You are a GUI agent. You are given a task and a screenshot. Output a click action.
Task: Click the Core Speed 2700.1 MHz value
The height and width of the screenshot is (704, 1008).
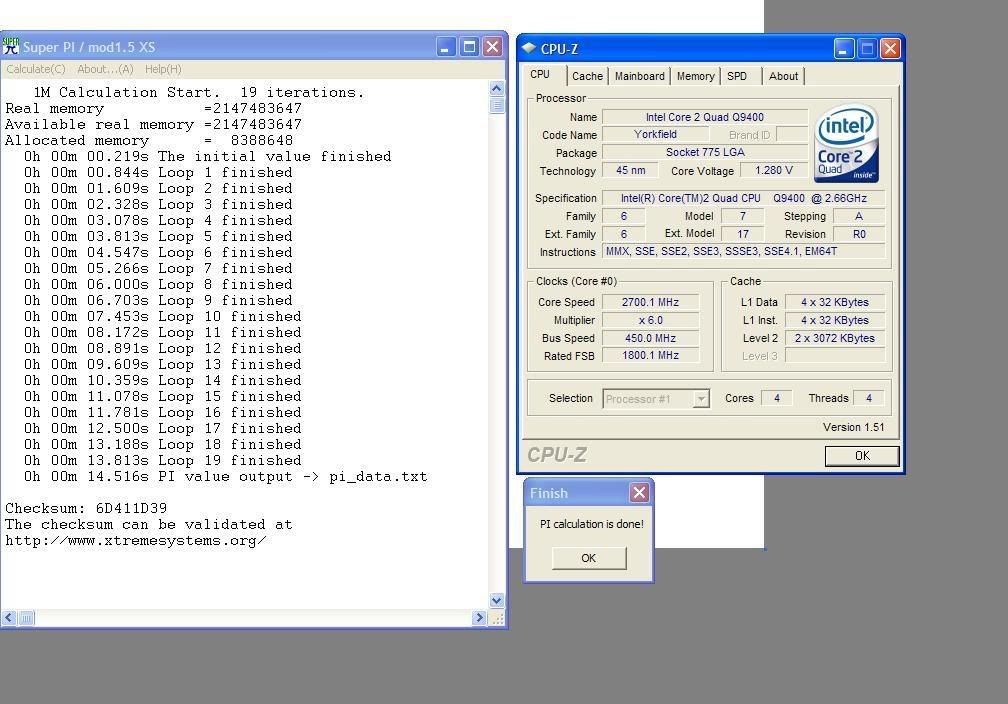point(650,302)
